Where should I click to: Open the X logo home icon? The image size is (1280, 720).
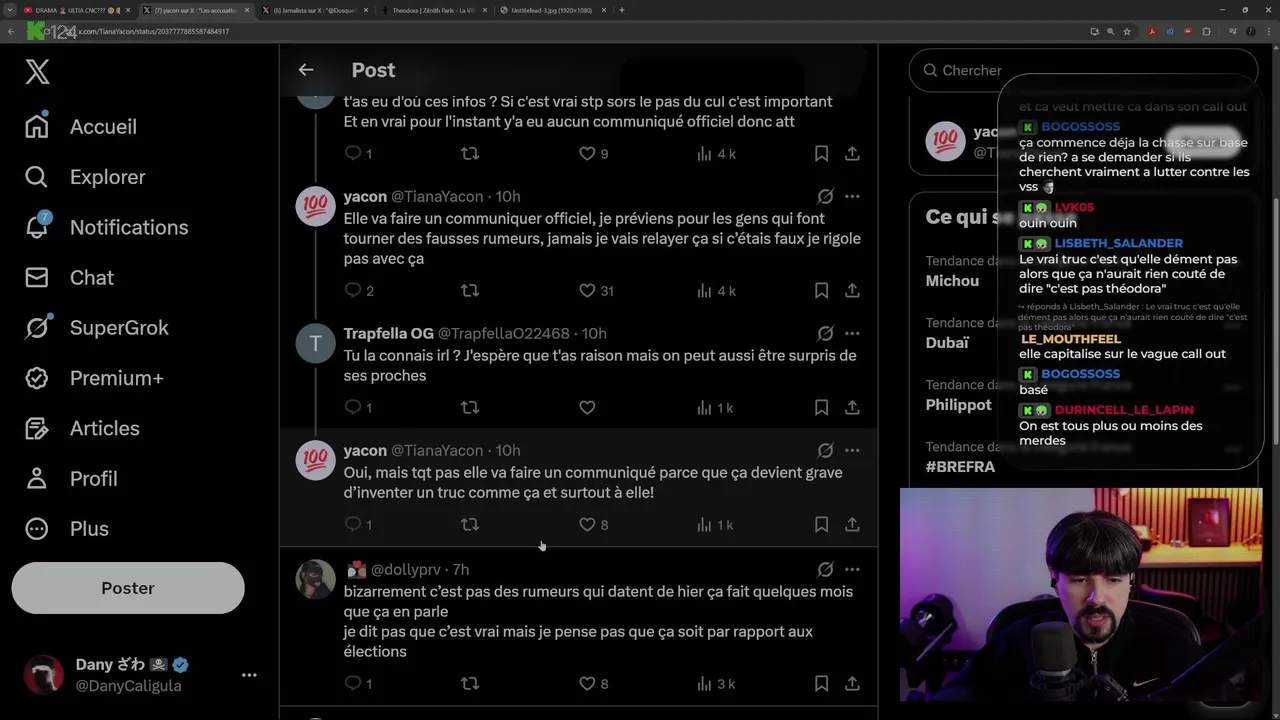[x=37, y=72]
